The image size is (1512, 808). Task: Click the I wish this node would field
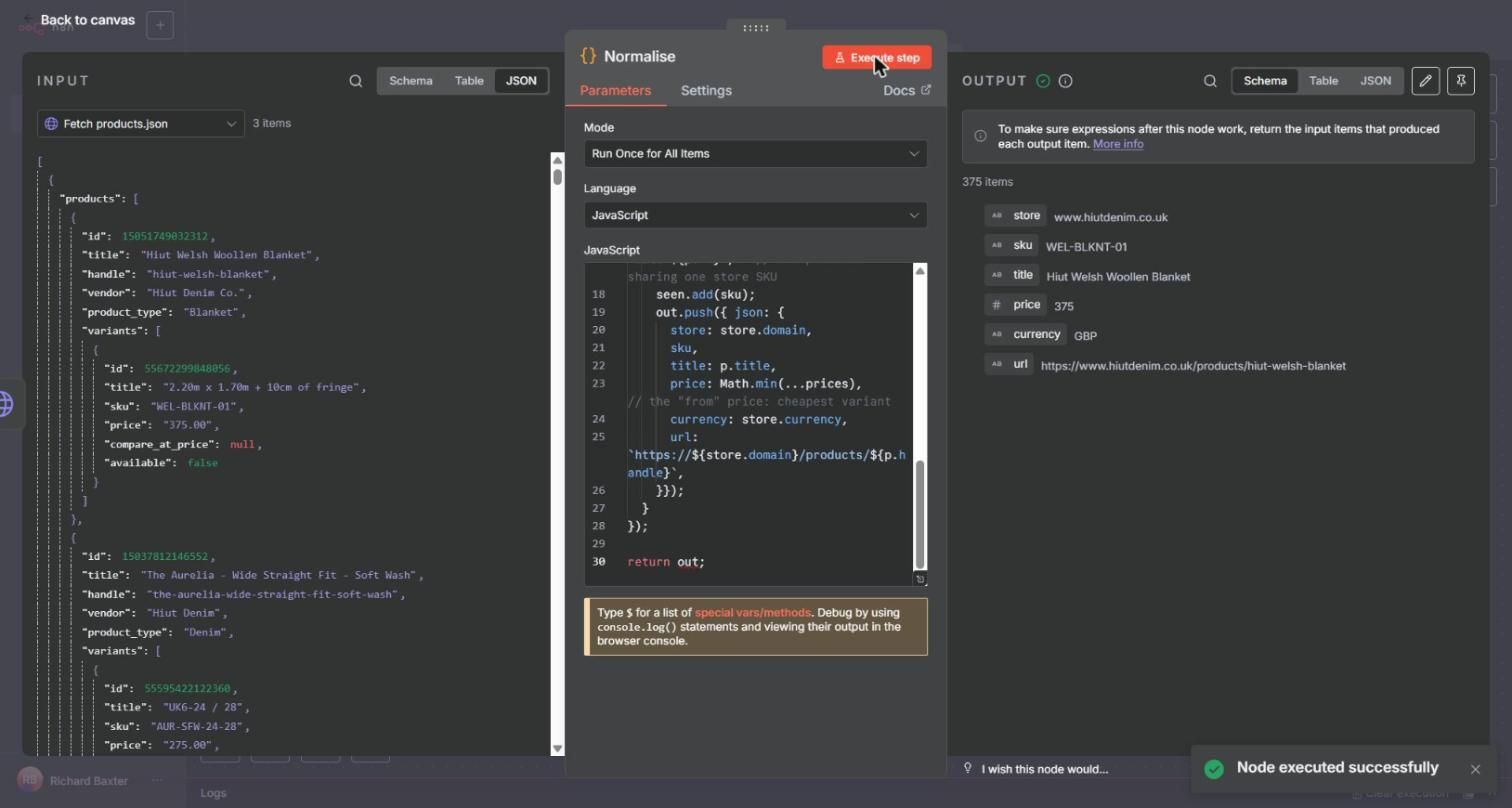pos(1045,769)
